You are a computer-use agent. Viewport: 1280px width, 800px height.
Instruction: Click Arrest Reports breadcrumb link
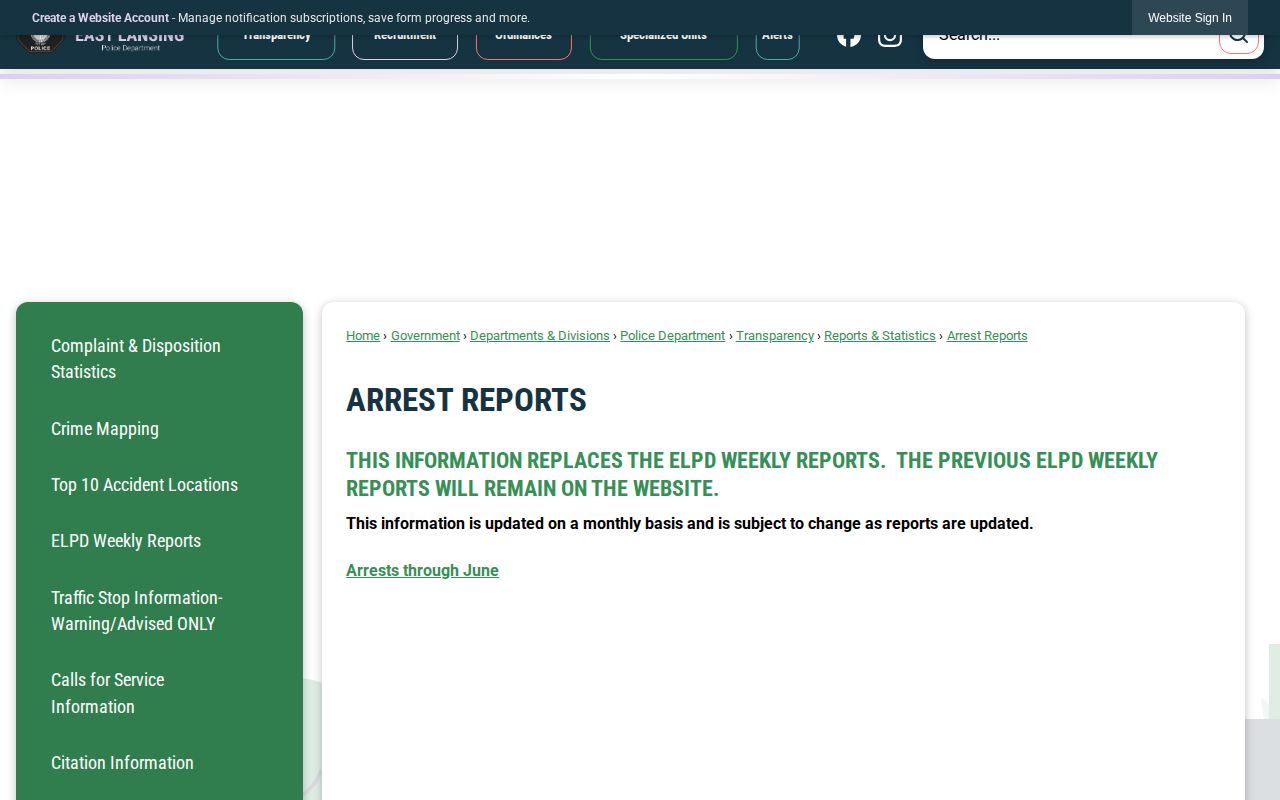987,336
